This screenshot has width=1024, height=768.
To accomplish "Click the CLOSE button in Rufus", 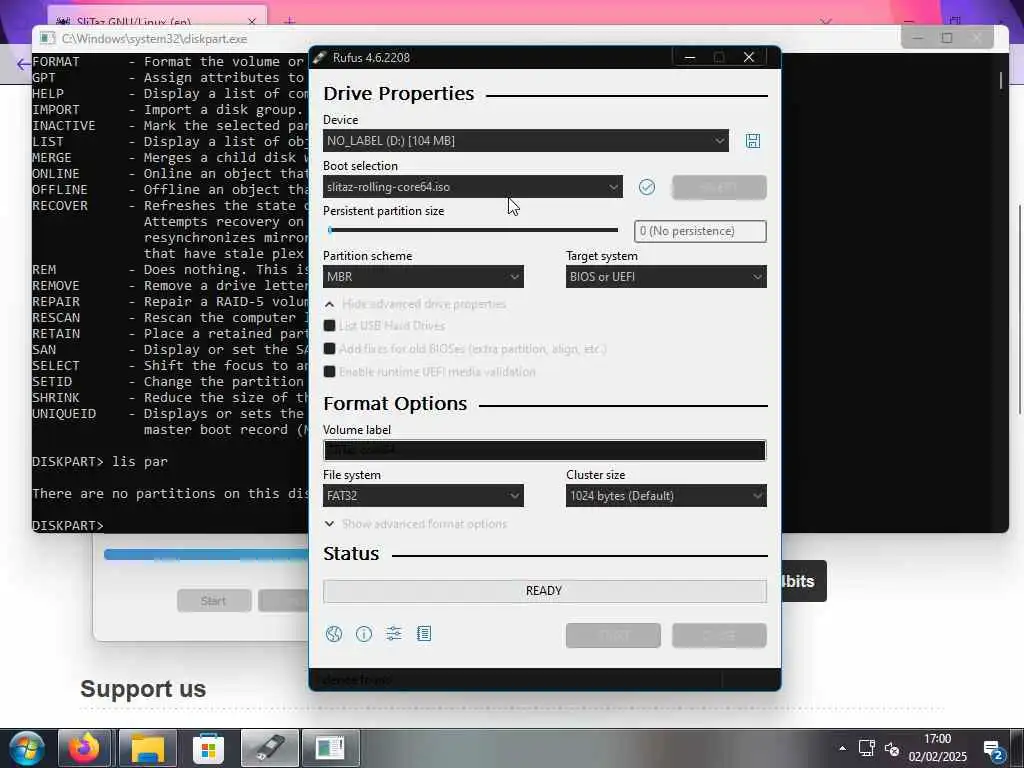I will click(x=719, y=635).
